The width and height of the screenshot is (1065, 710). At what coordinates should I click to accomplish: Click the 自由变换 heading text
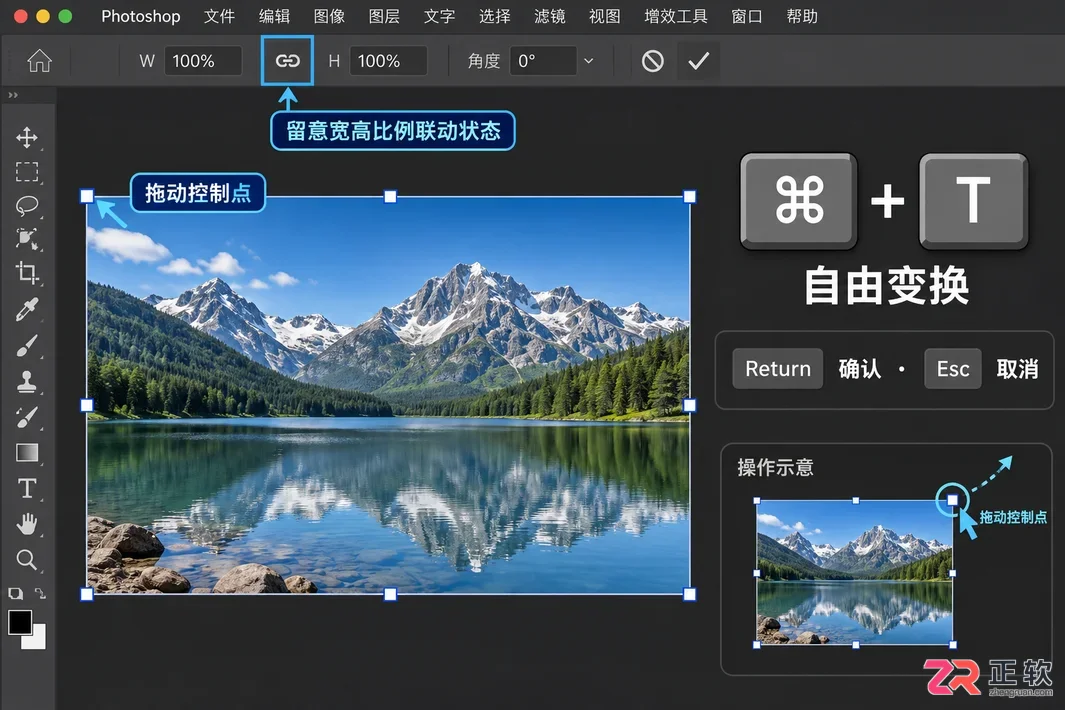886,286
